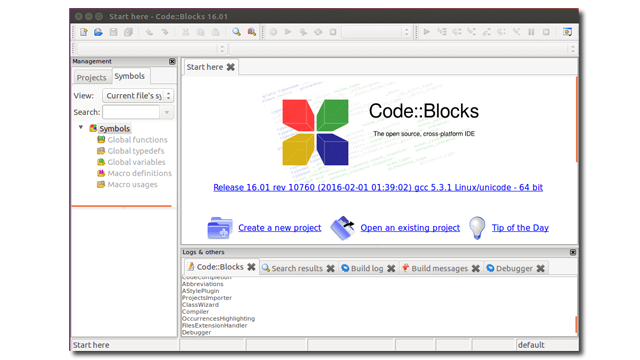640x360 pixels.
Task: Click the Step into debugger icon
Action: 471,32
